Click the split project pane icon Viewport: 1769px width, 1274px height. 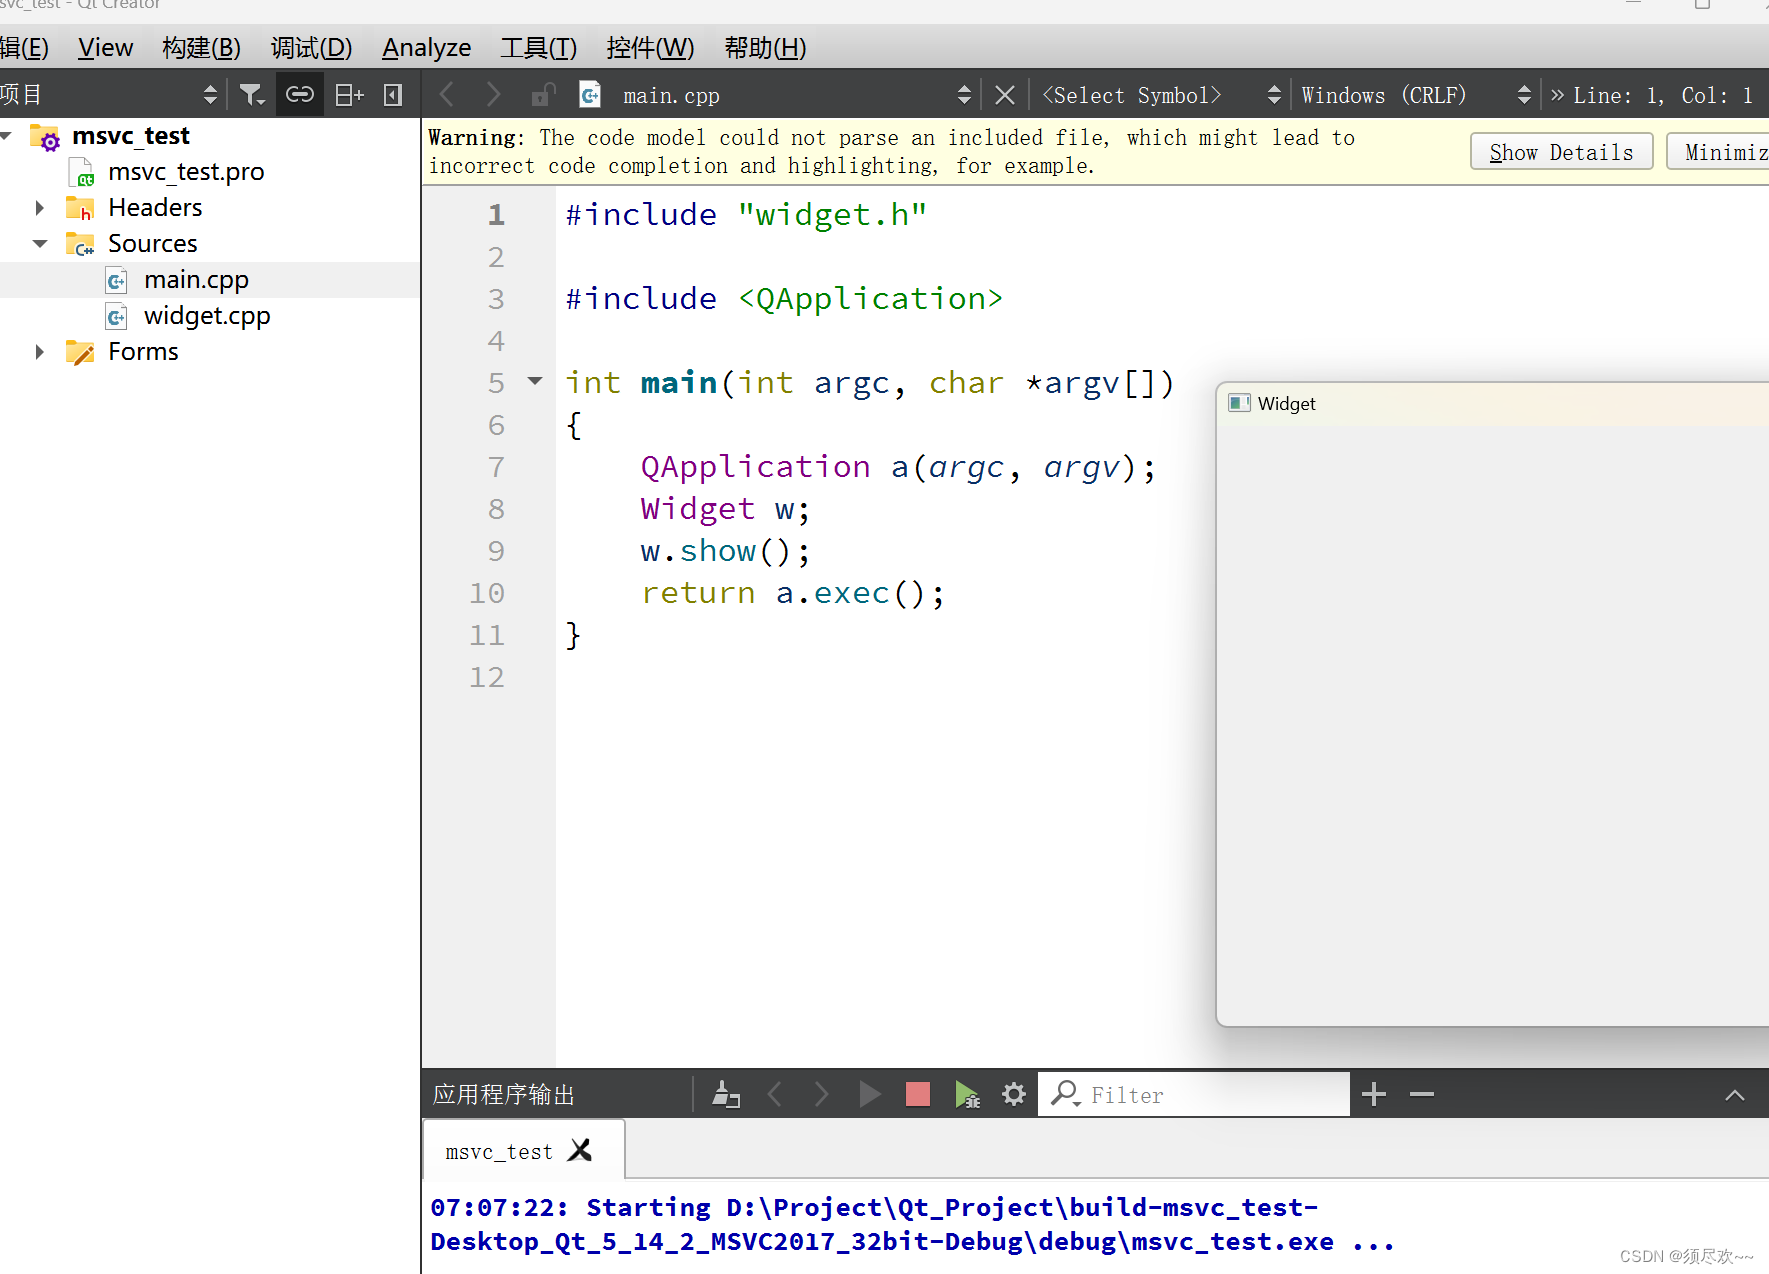pyautogui.click(x=349, y=95)
